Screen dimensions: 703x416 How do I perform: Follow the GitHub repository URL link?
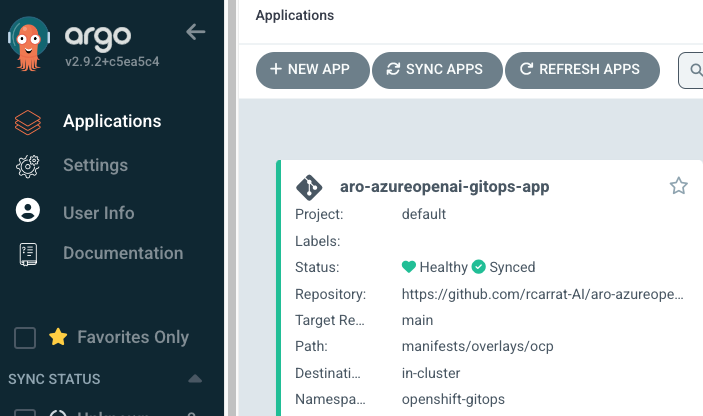tap(542, 294)
